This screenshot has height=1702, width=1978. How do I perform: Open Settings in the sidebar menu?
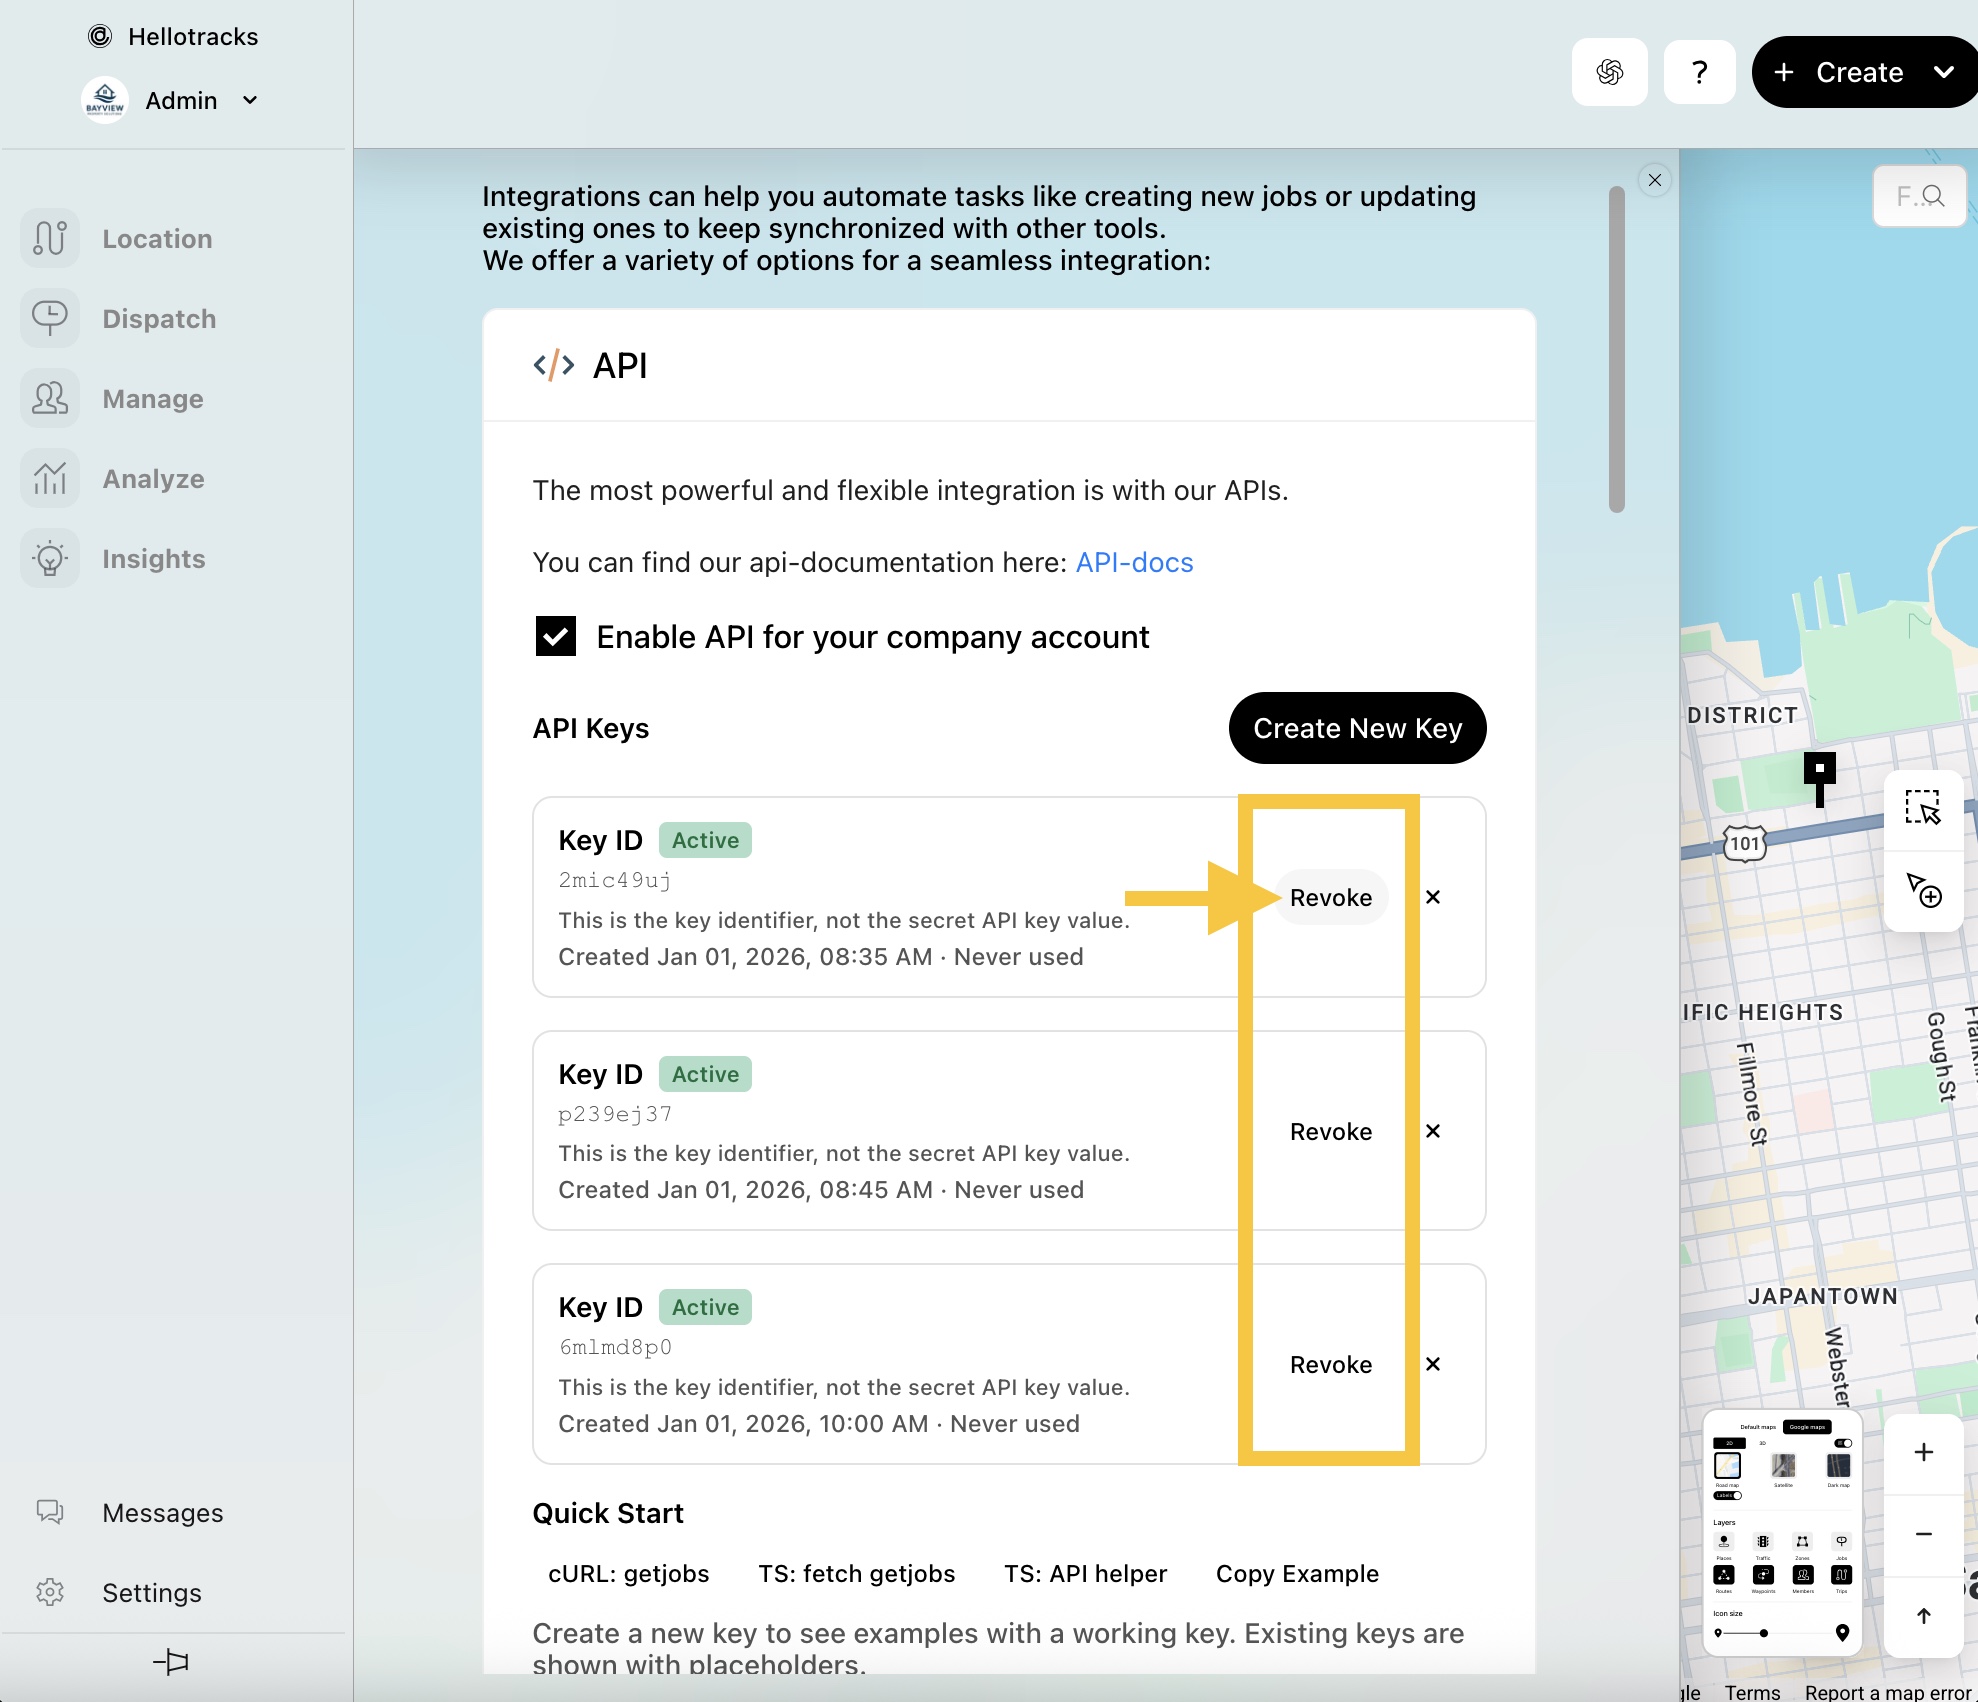(151, 1592)
